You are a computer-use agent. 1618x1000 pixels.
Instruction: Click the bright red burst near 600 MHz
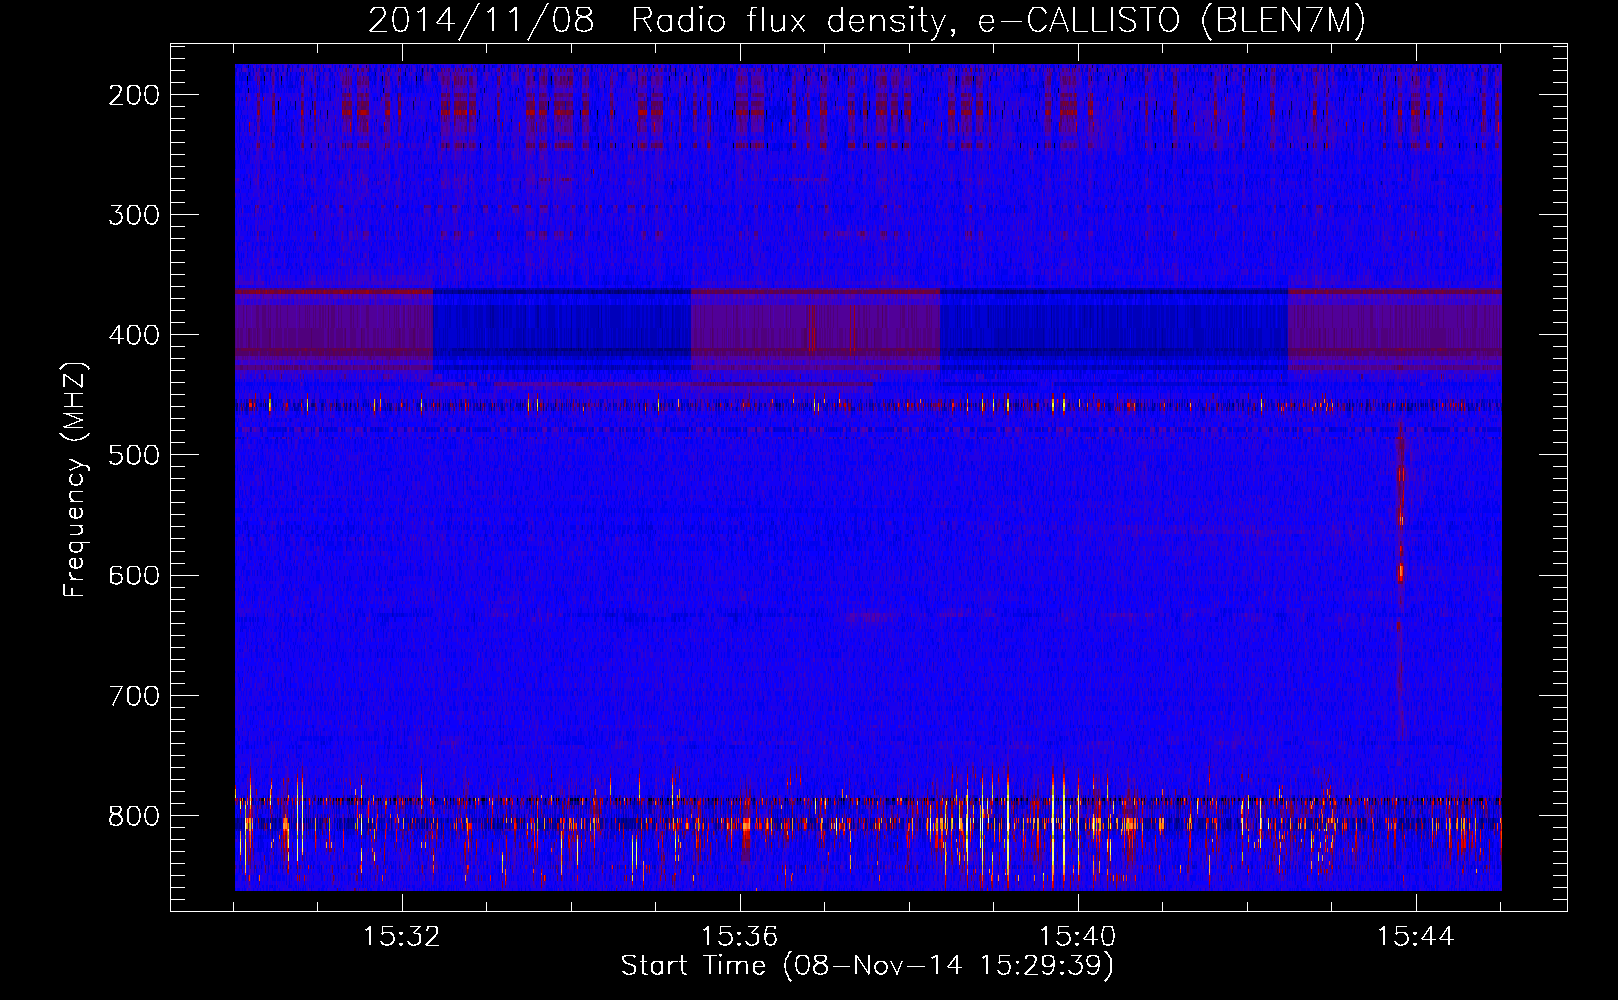[x=1400, y=572]
